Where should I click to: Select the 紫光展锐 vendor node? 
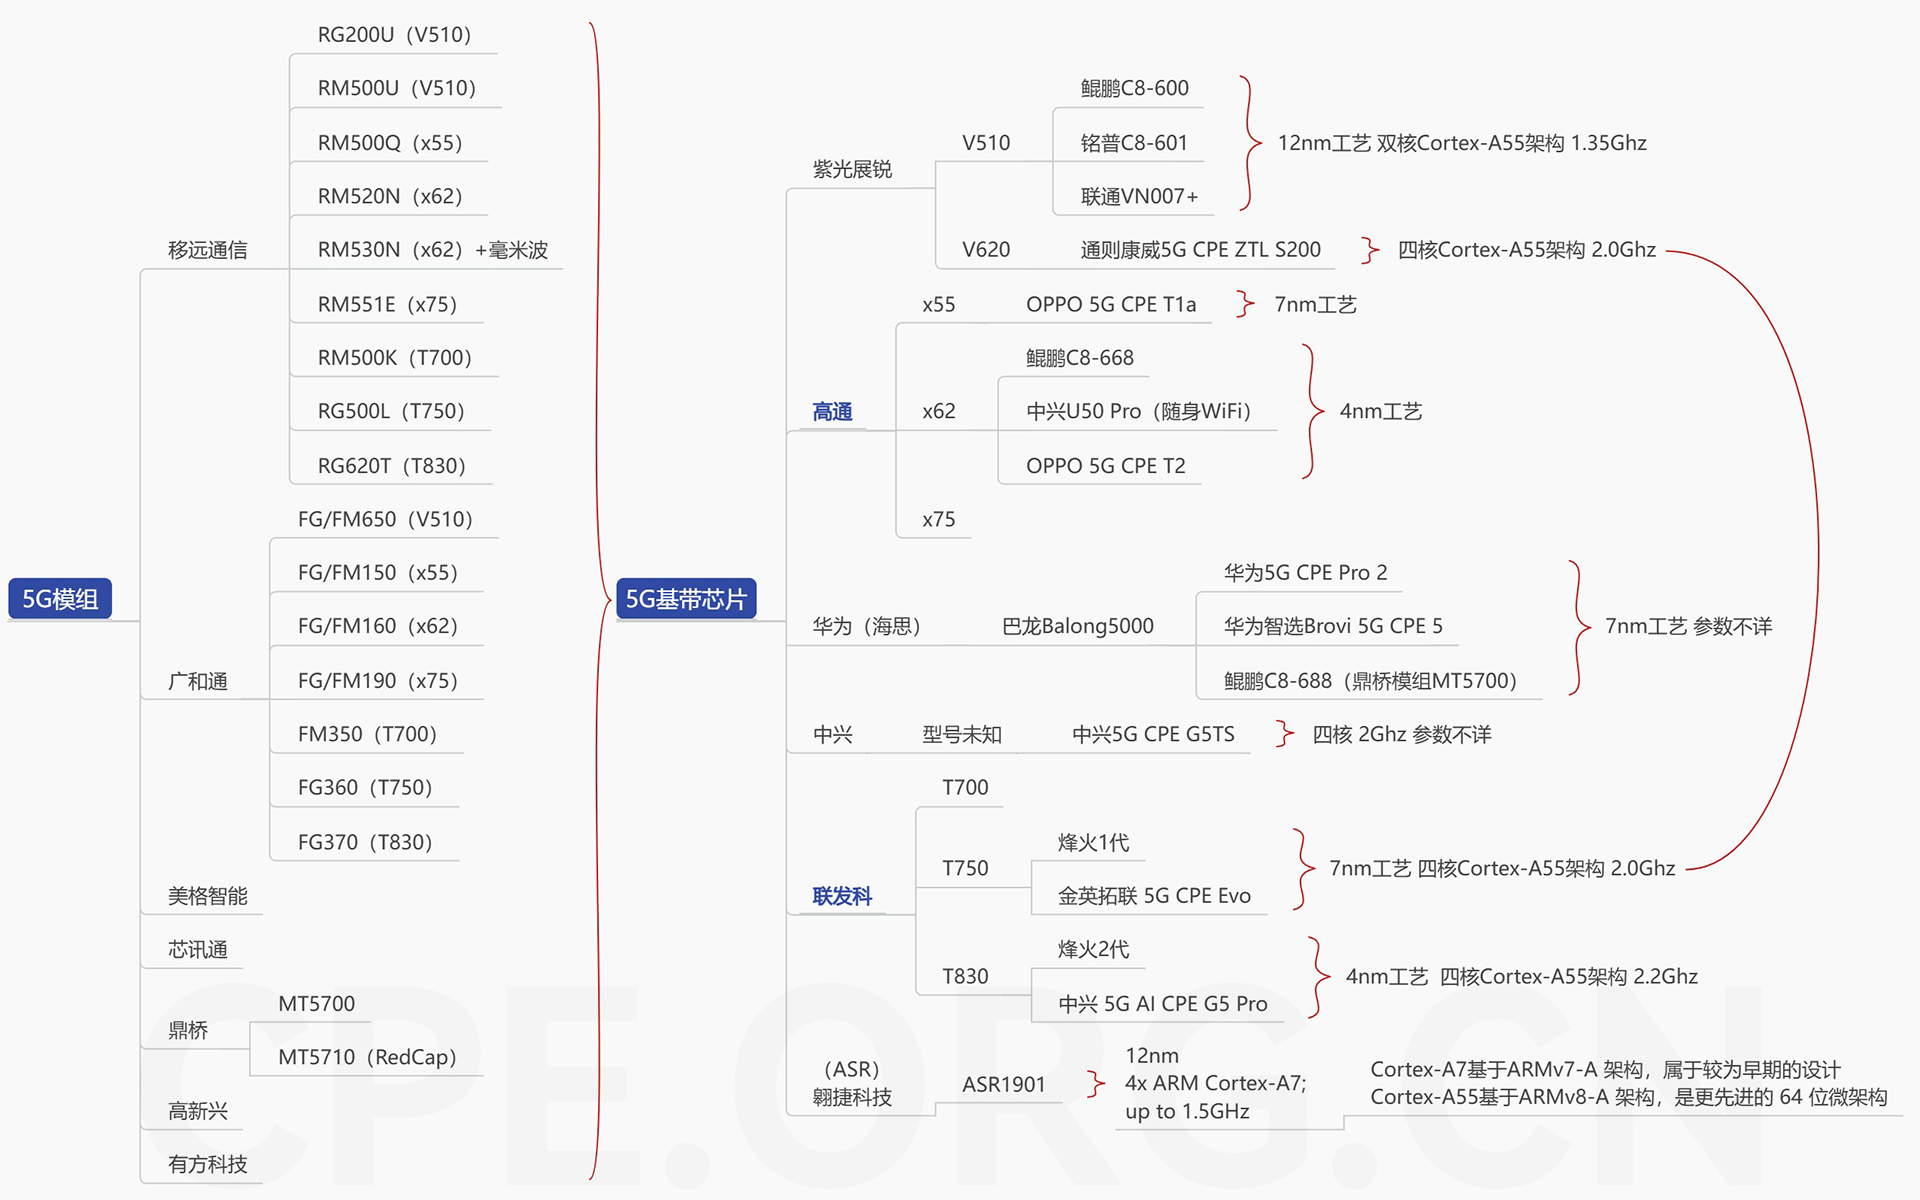tap(852, 169)
